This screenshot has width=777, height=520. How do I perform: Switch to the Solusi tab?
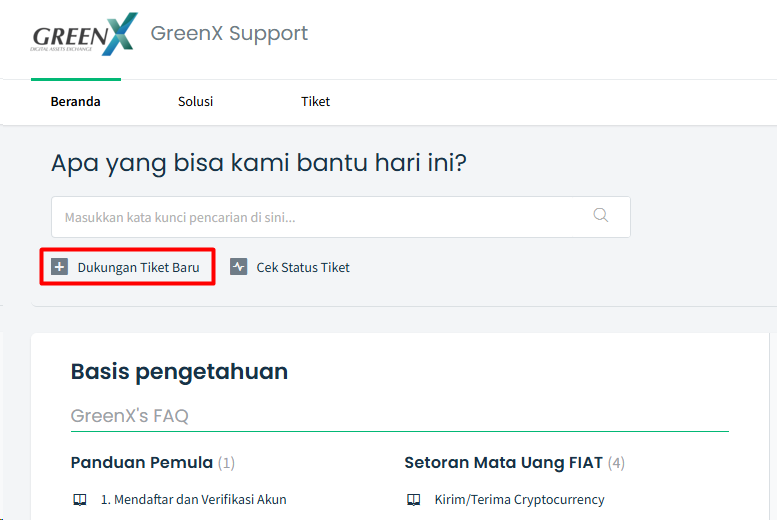pos(195,102)
